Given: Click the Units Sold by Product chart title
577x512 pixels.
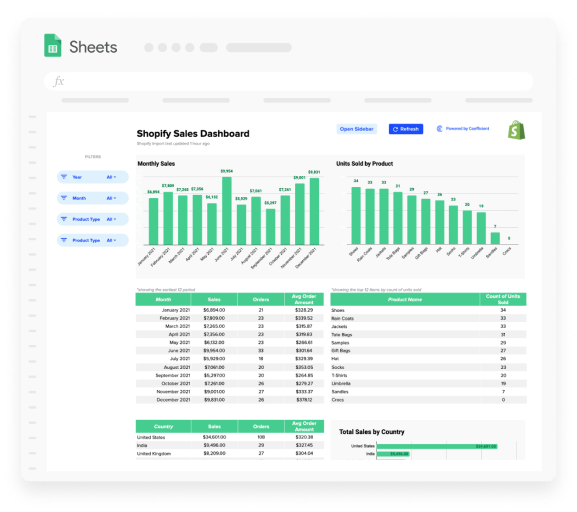Looking at the screenshot, I should click(x=364, y=163).
